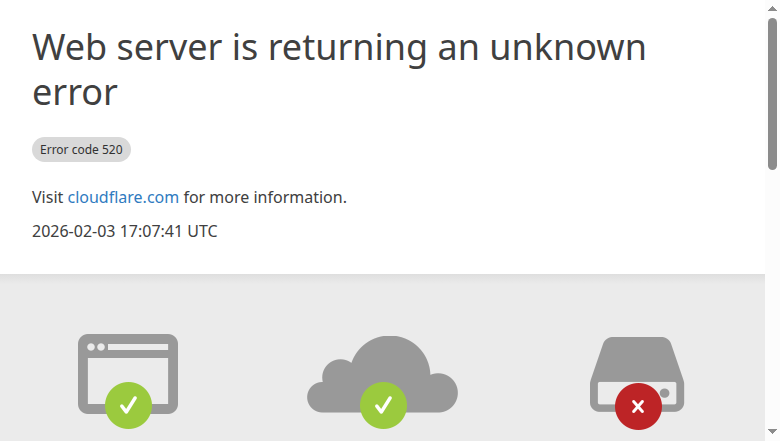The height and width of the screenshot is (441, 780).
Task: Click the Error code 520 badge
Action: click(81, 150)
